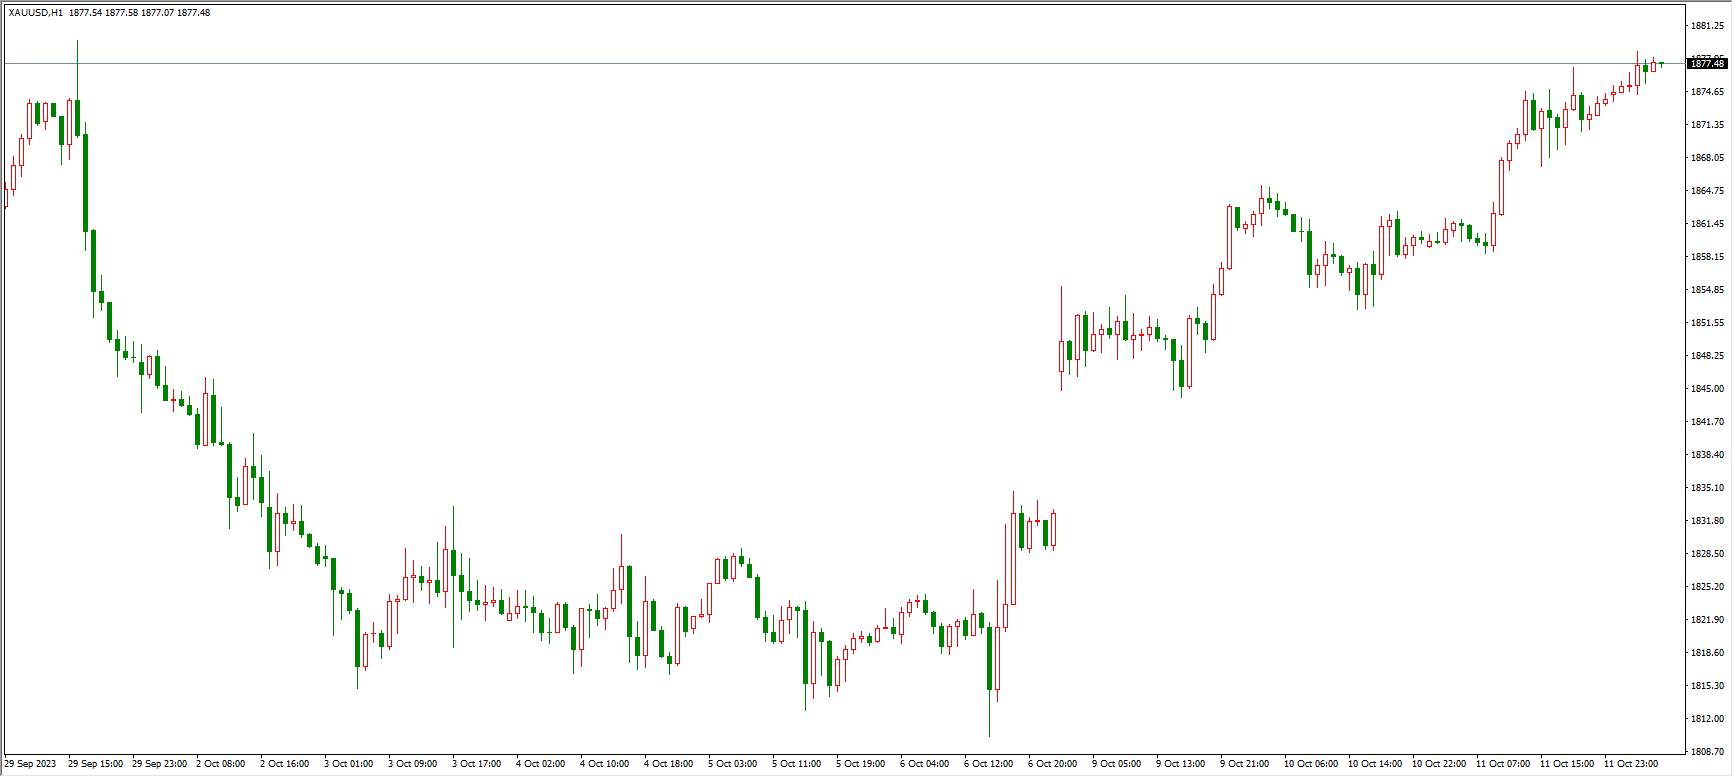Click the 4 Oct 02:00 time label
This screenshot has width=1733, height=777.
click(541, 765)
